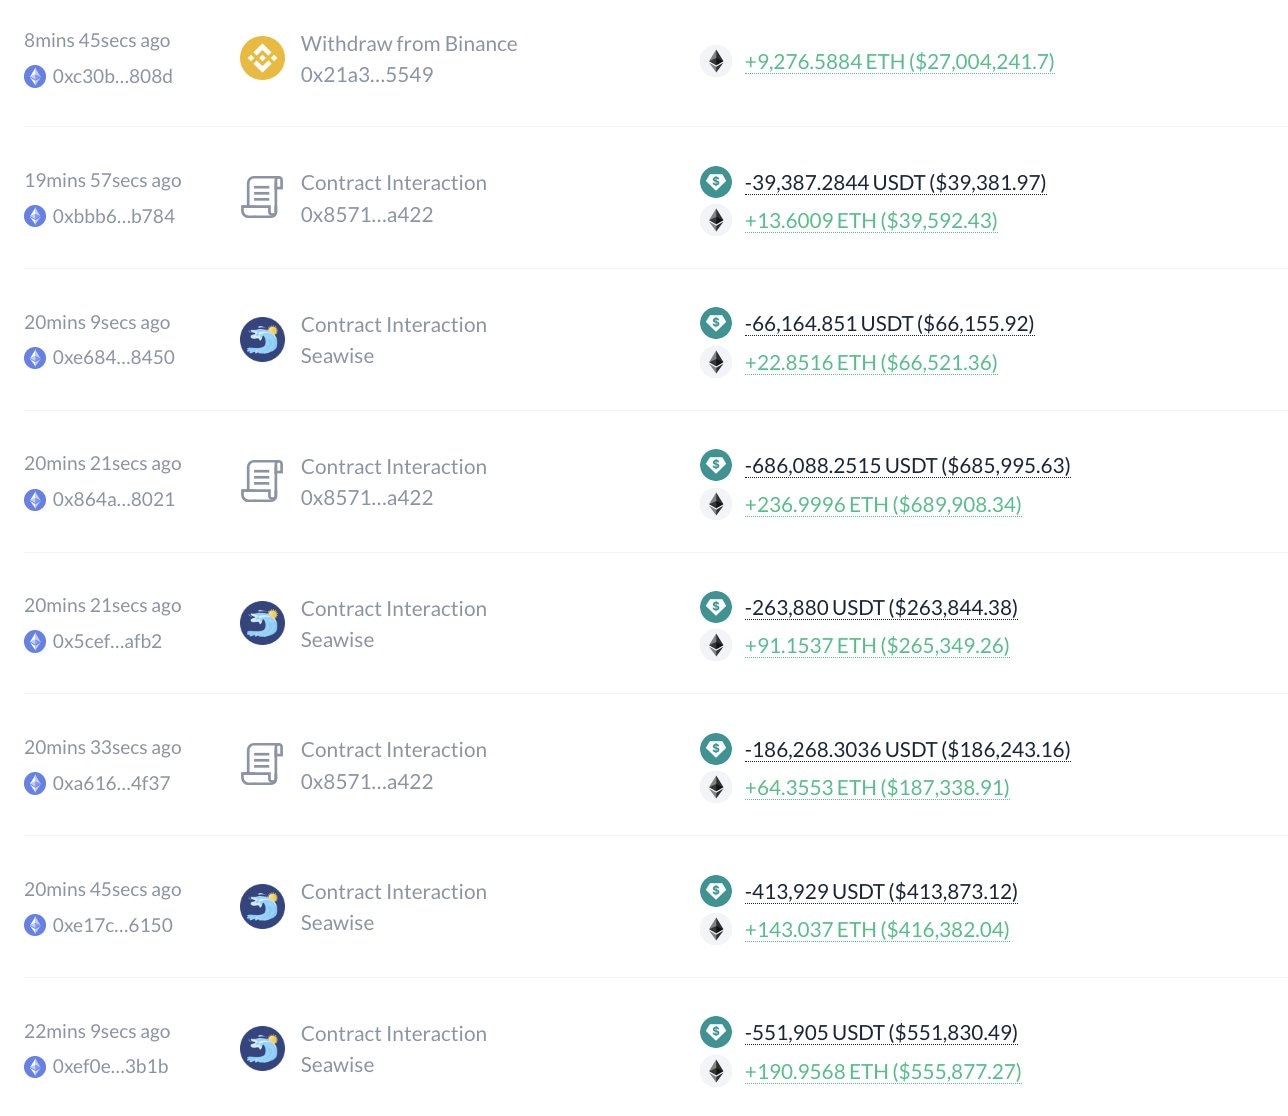Click the Withdraw from Binance label
This screenshot has height=1116, width=1288.
[x=408, y=44]
